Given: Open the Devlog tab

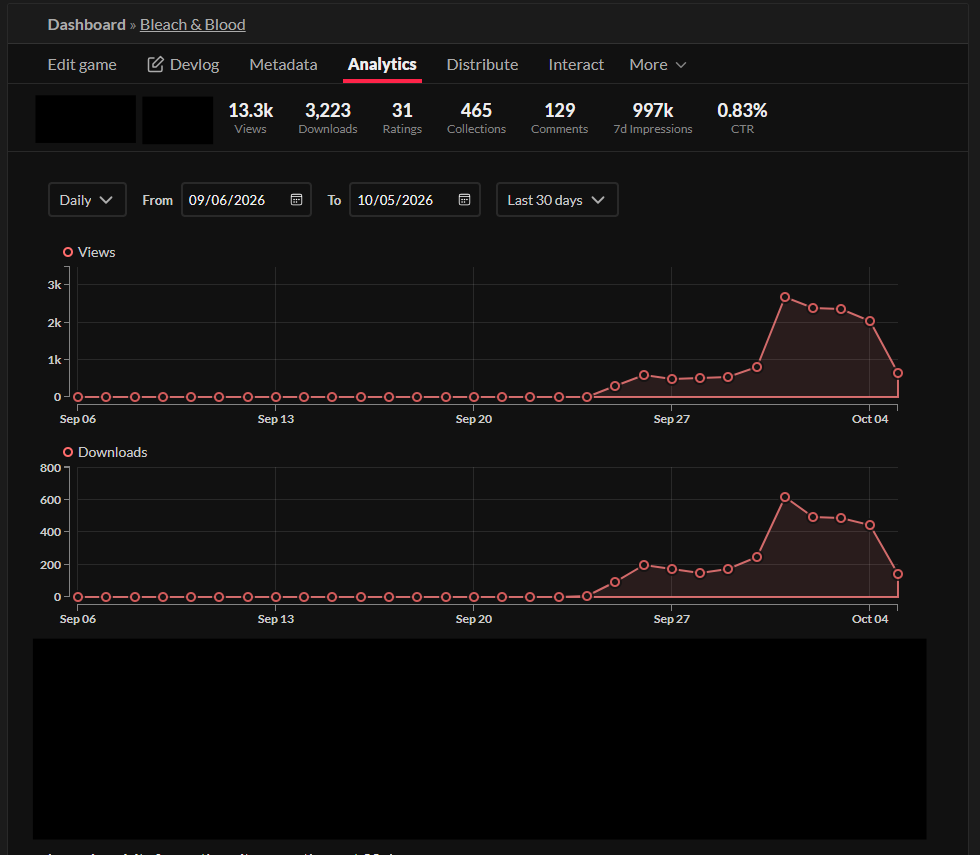Looking at the screenshot, I should tap(183, 64).
